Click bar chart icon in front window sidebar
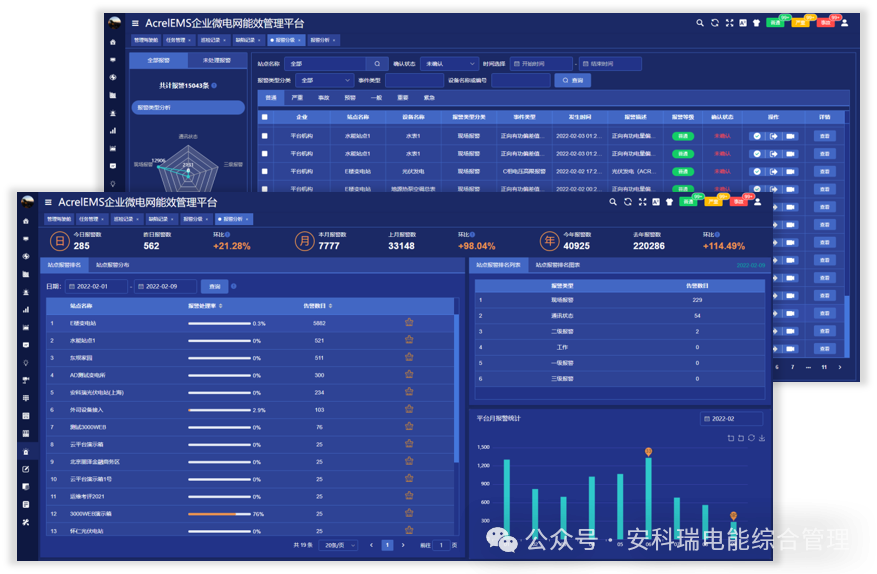877x574 pixels. [26, 309]
